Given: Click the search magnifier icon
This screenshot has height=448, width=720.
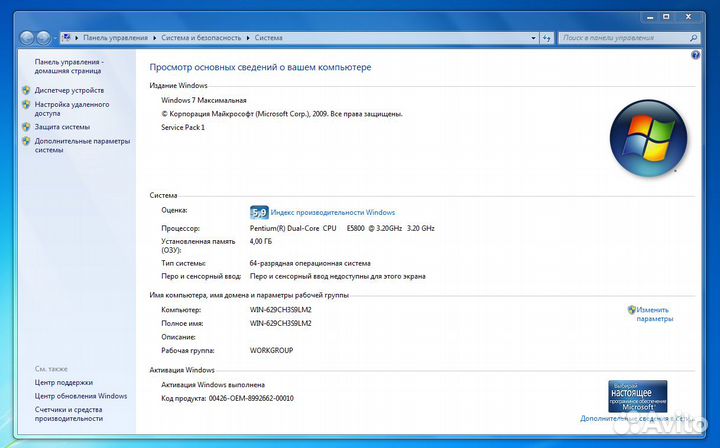Looking at the screenshot, I should 693,38.
